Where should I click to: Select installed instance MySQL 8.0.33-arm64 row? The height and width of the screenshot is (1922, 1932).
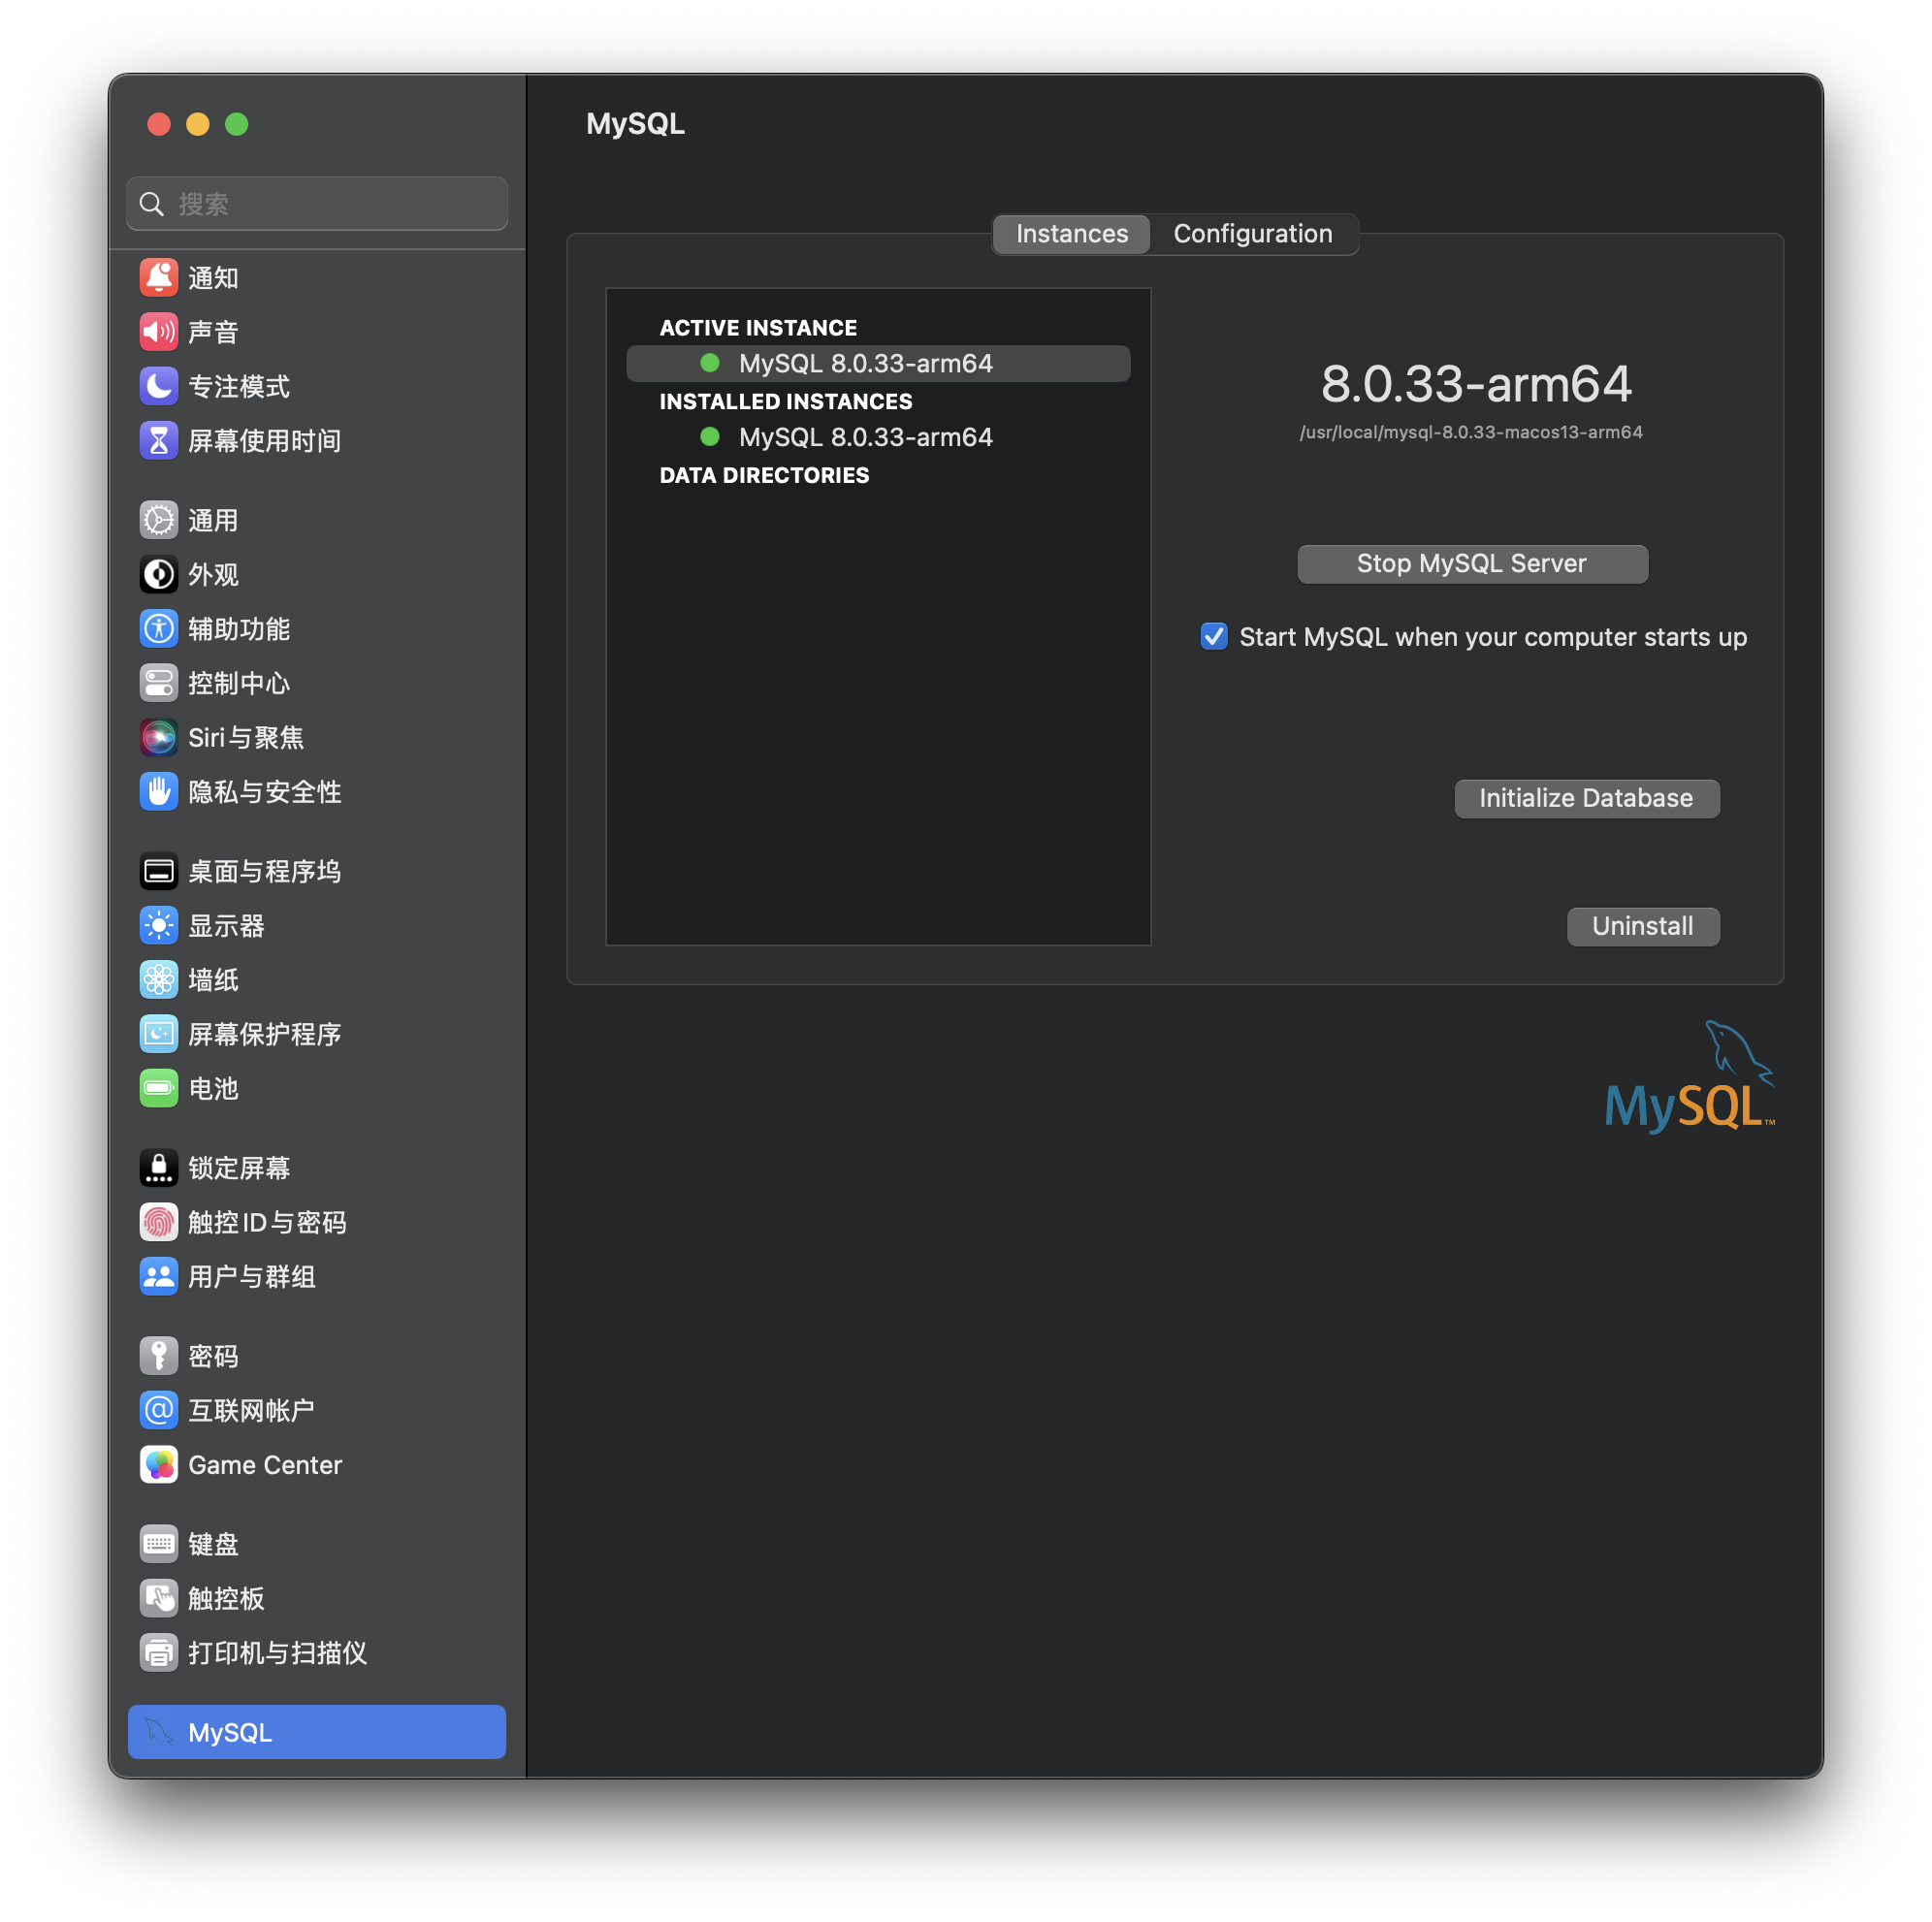click(x=878, y=438)
